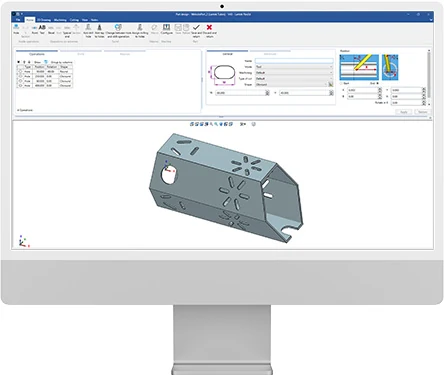This screenshot has height=375, width=444.
Task: Click the Type column header
Action: pyautogui.click(x=28, y=67)
